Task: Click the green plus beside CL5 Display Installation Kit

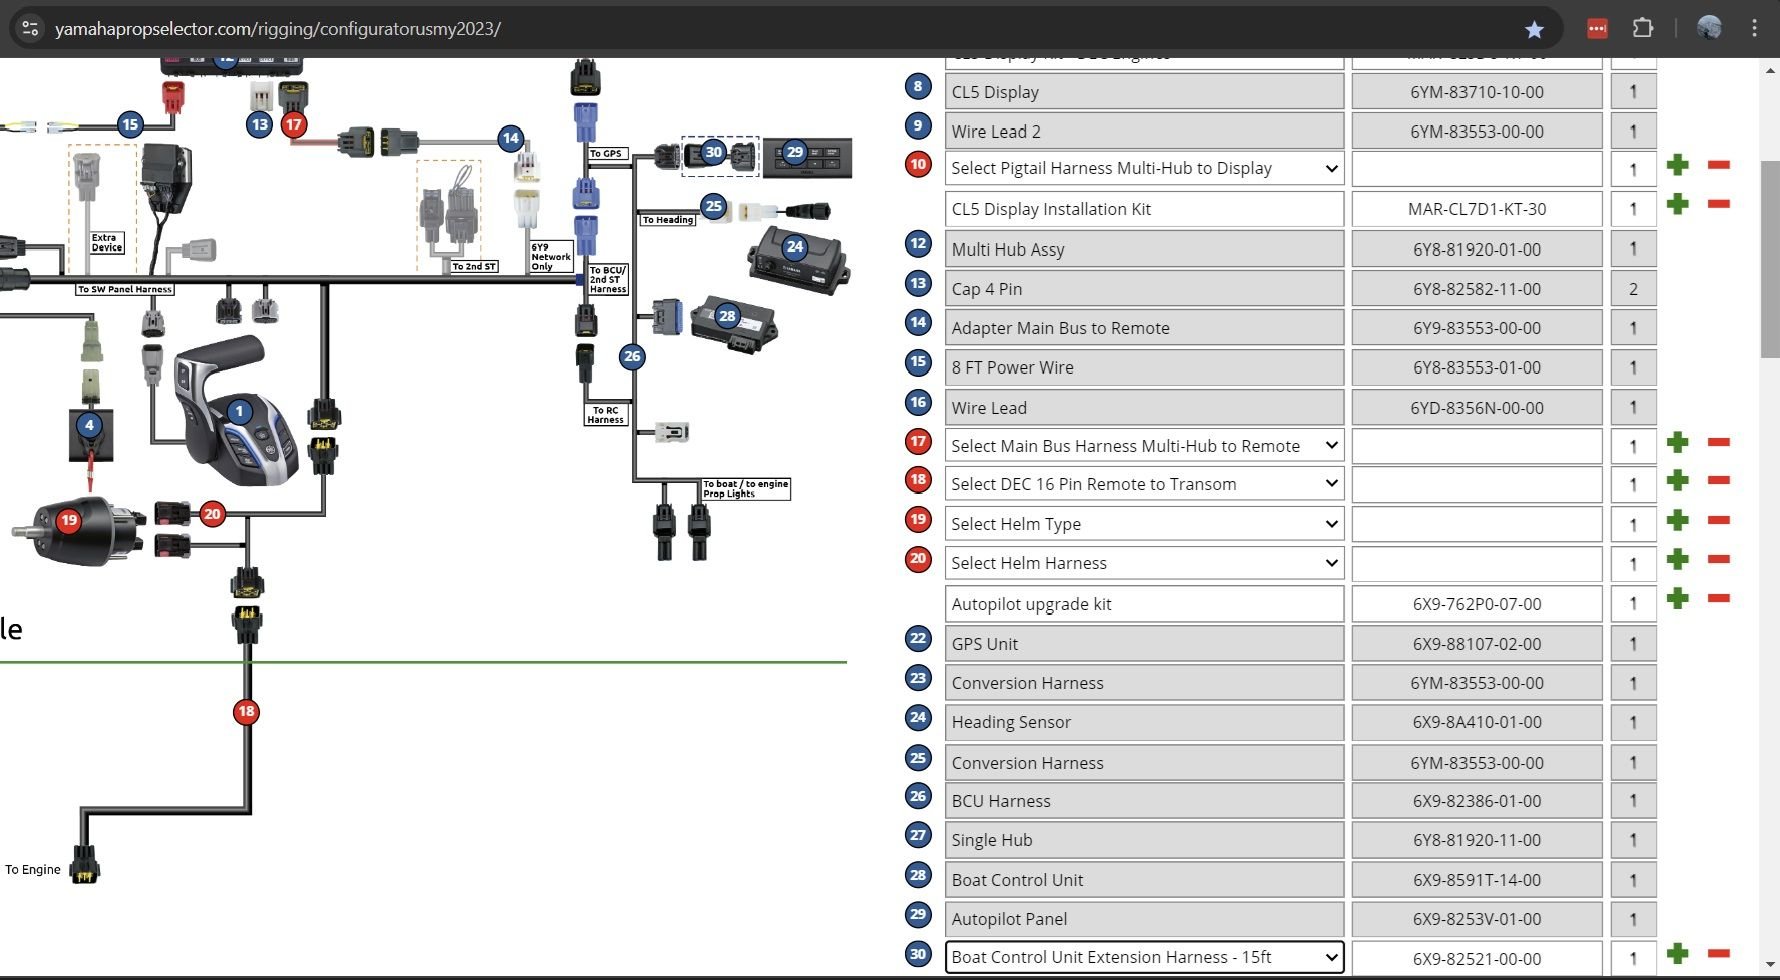Action: (x=1678, y=204)
